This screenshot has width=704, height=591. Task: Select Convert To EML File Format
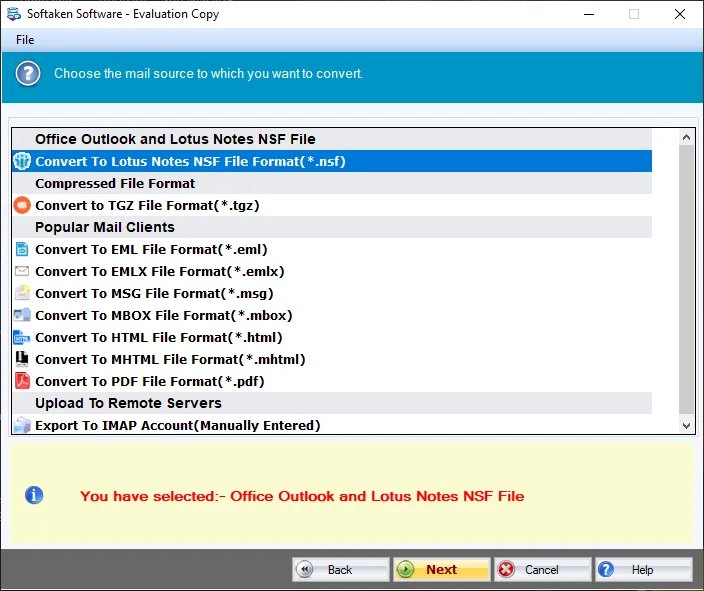(x=332, y=249)
